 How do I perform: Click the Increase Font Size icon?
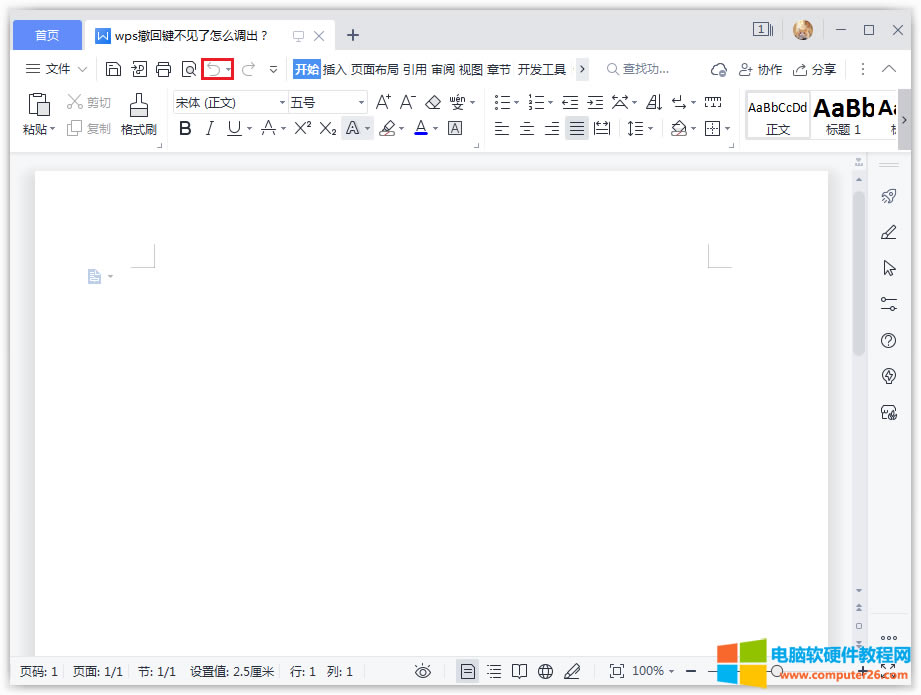[x=383, y=102]
